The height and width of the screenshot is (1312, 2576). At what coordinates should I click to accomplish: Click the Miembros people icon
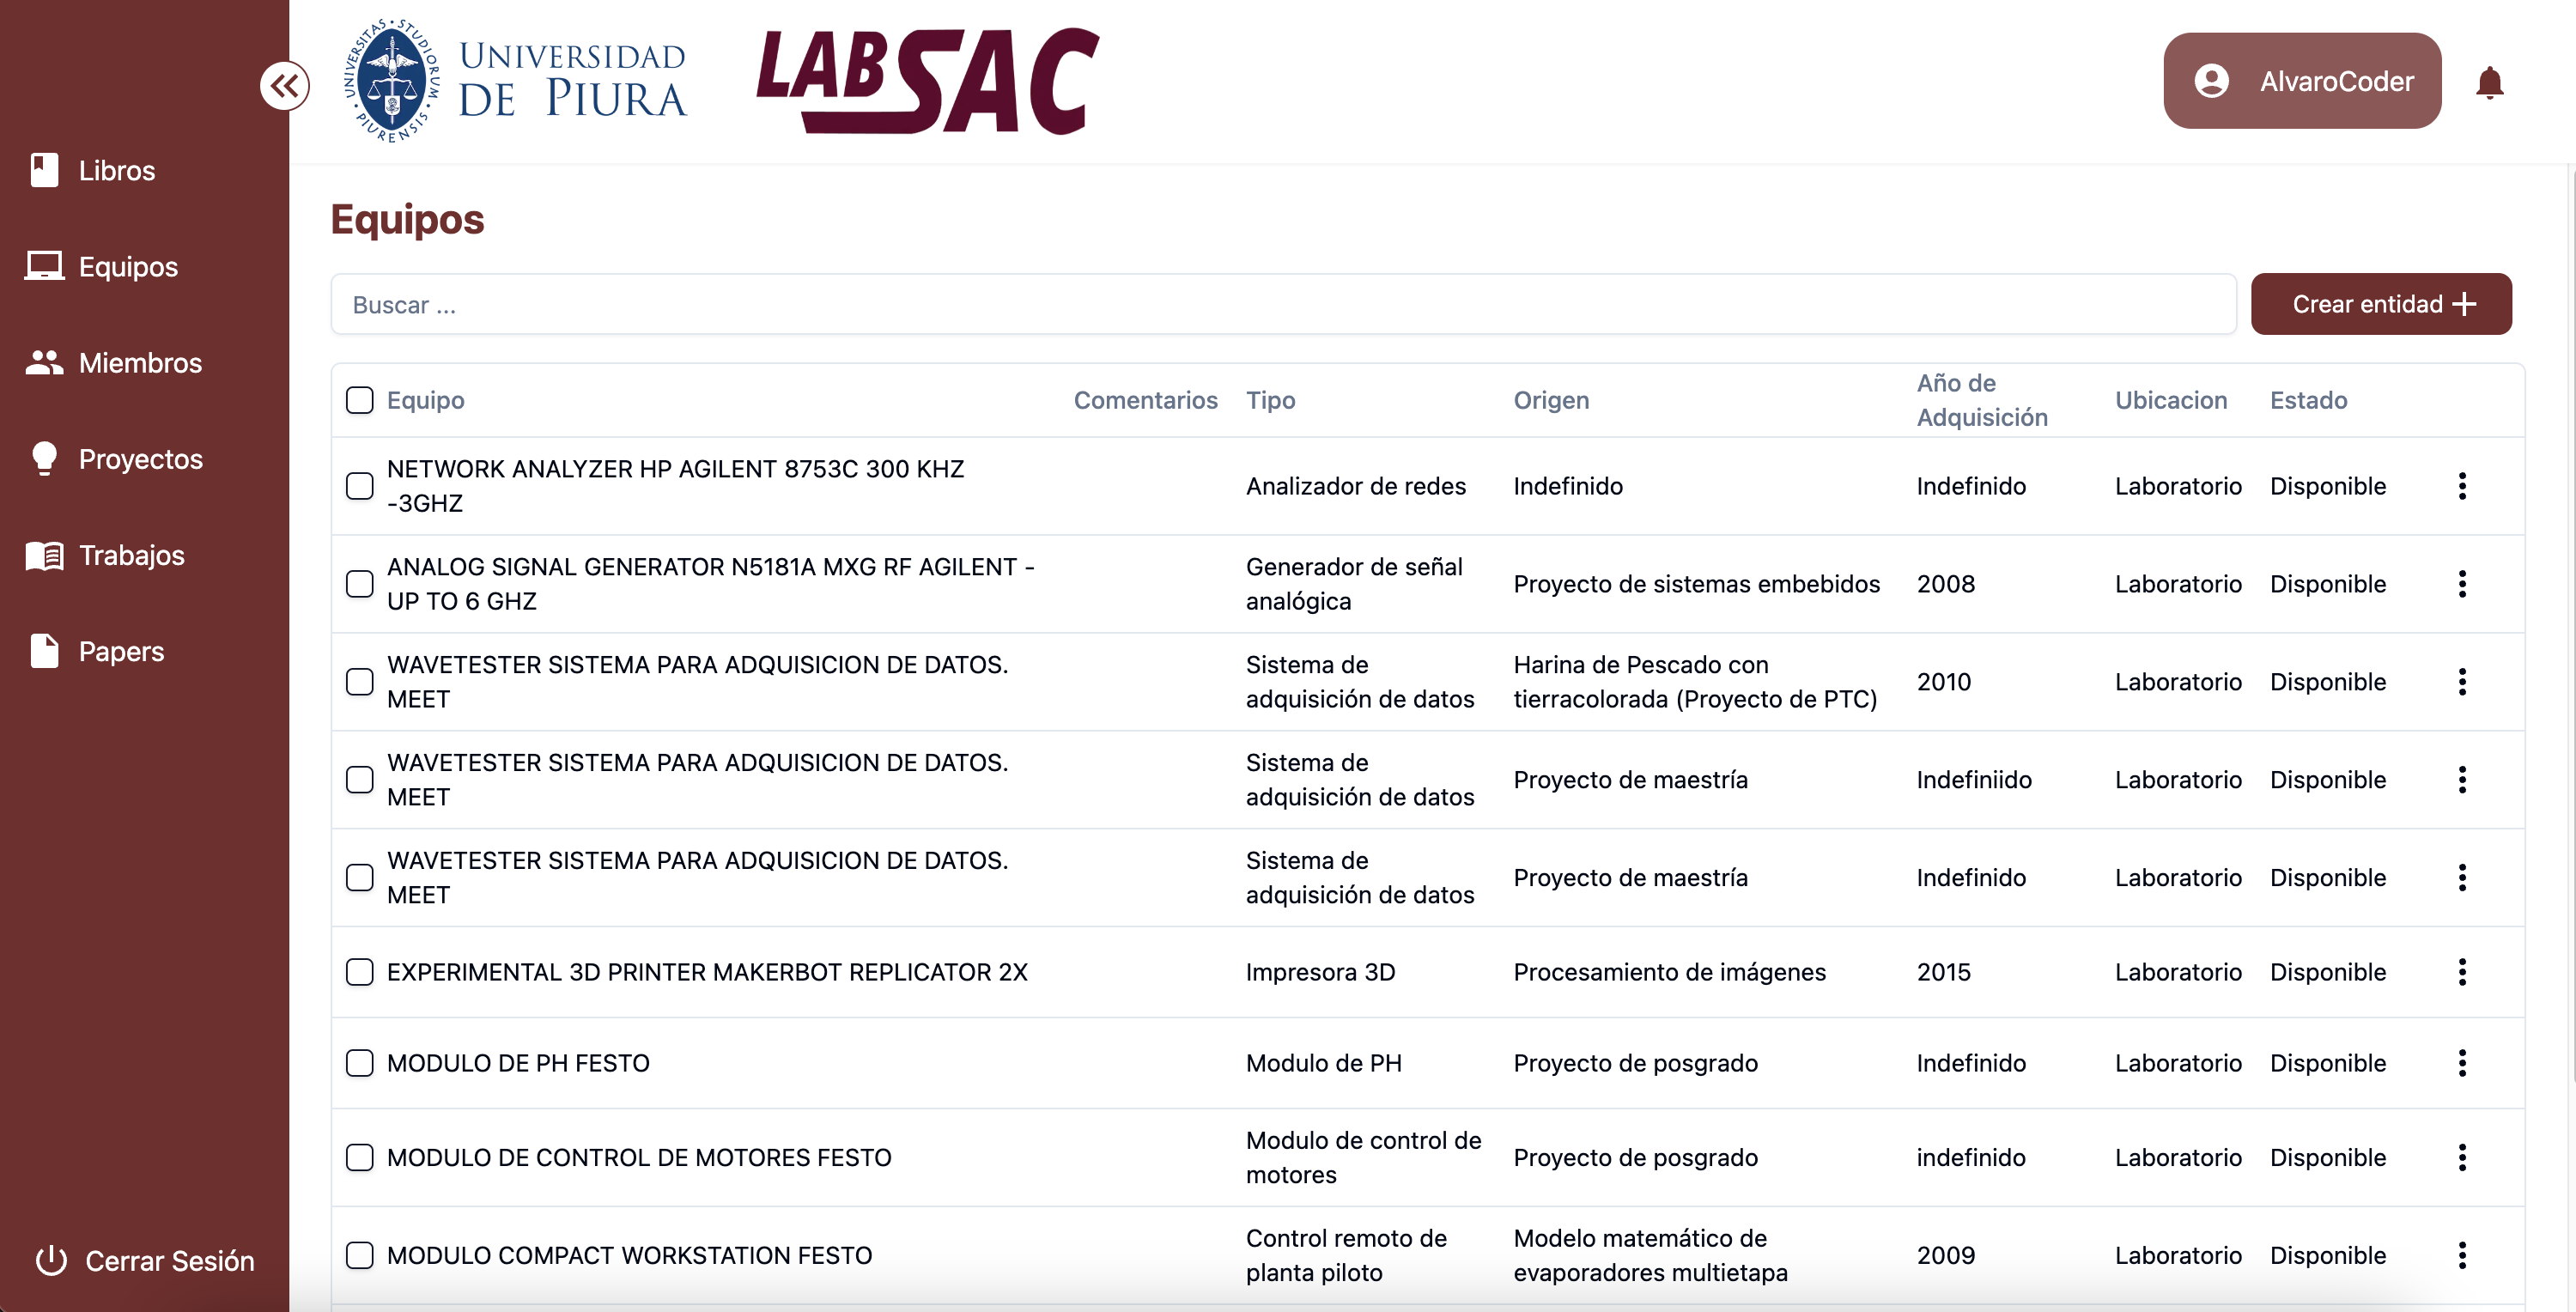point(44,363)
